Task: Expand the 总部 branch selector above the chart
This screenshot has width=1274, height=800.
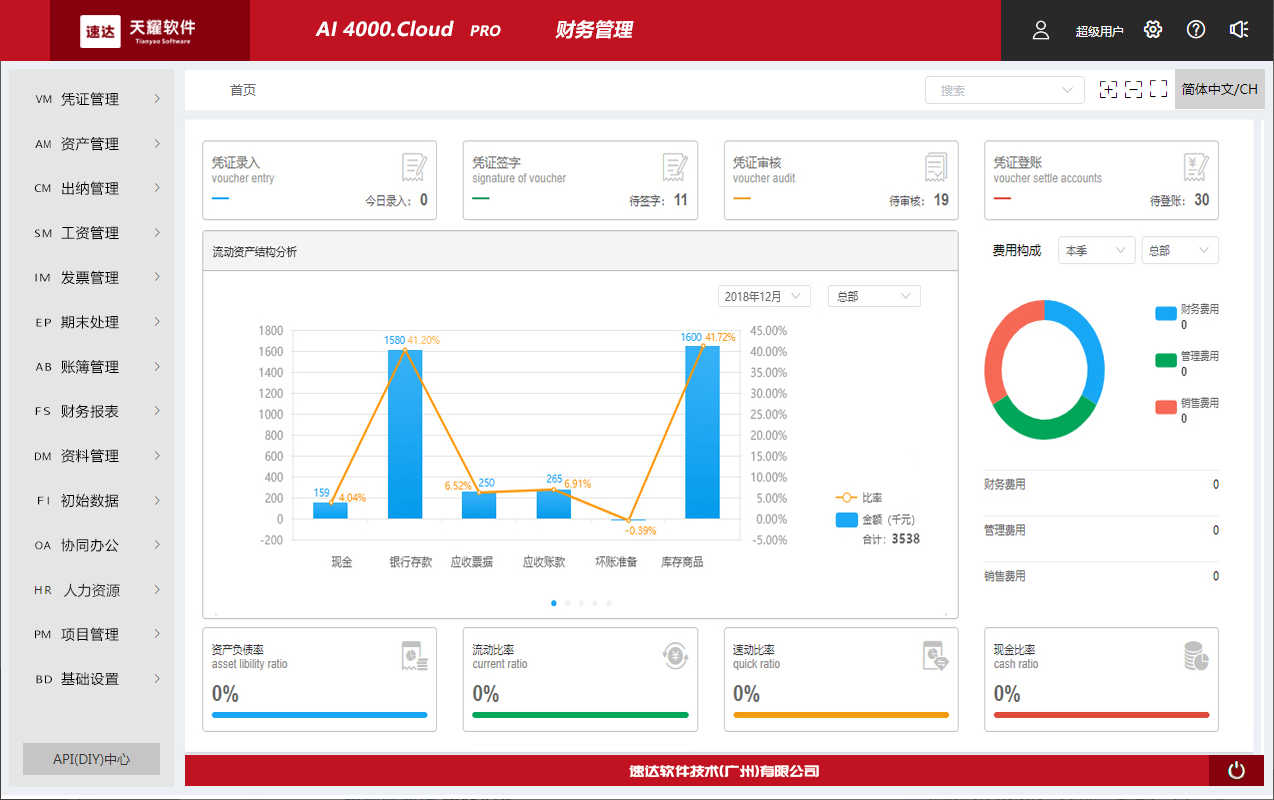Action: [873, 296]
